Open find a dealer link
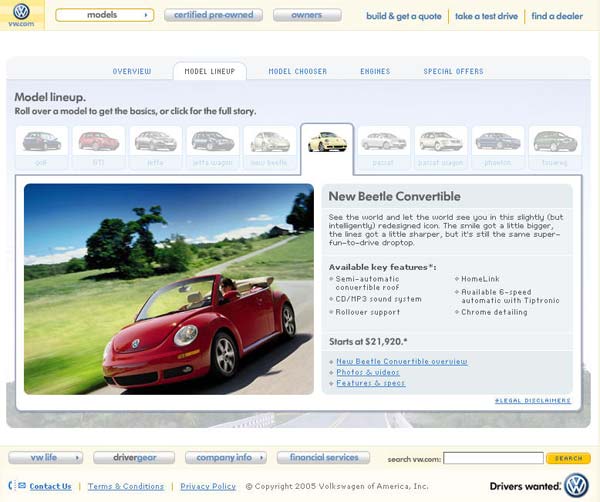 click(557, 16)
